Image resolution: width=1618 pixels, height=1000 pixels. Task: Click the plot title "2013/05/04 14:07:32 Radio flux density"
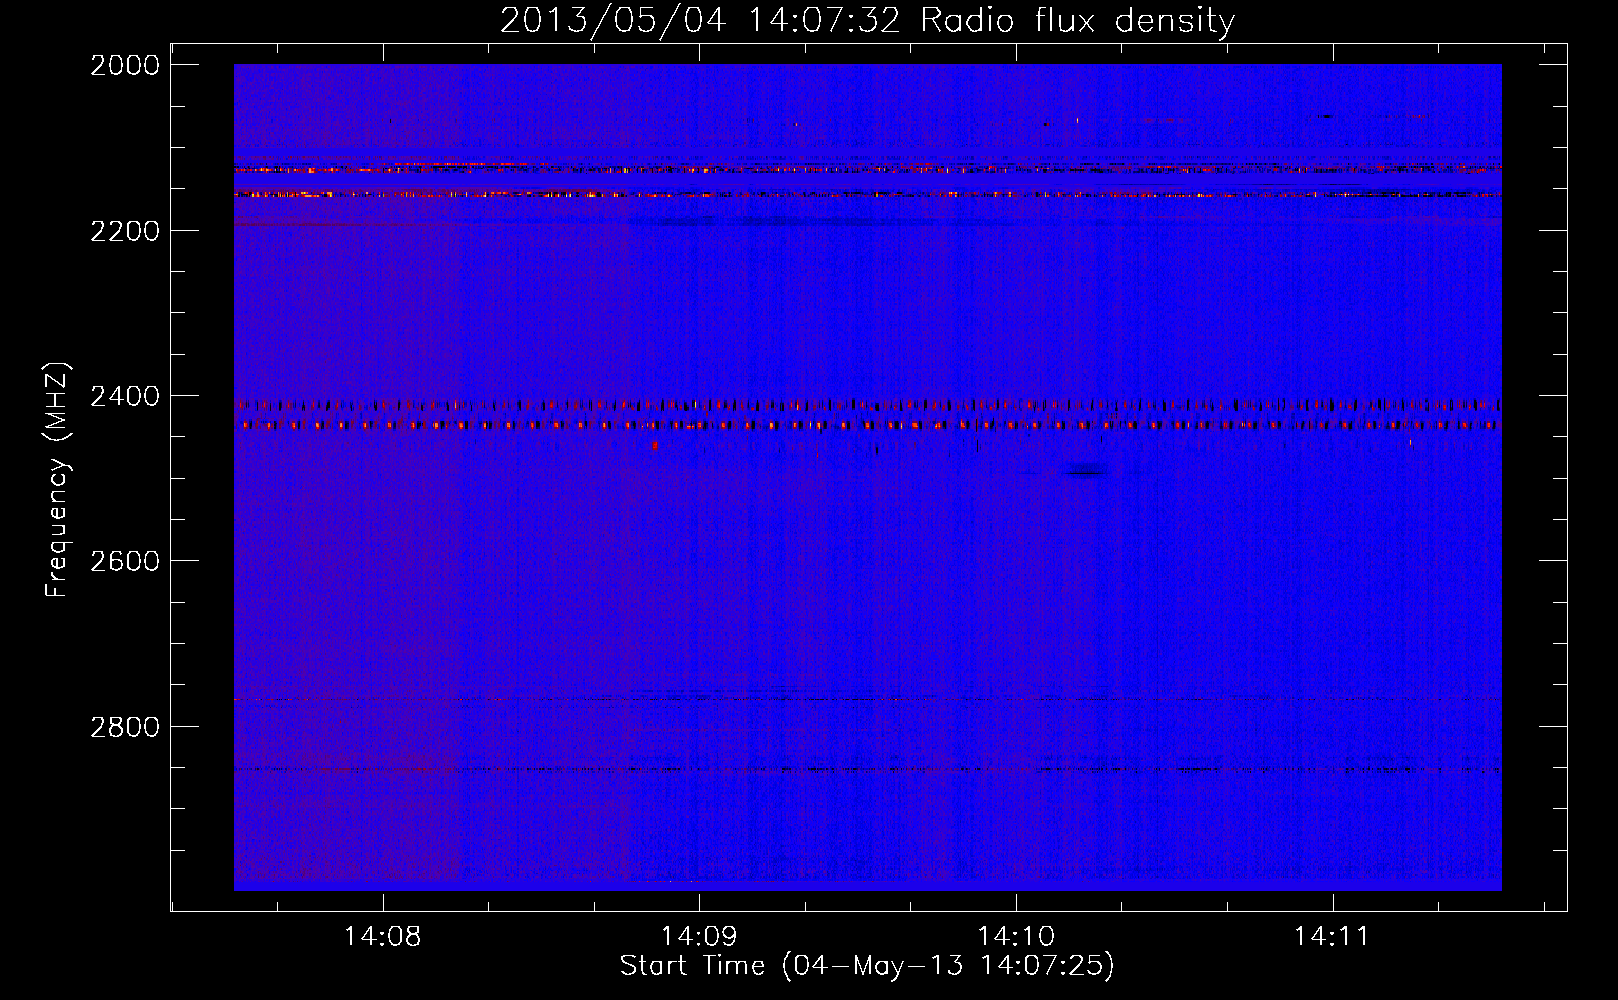[x=867, y=21]
